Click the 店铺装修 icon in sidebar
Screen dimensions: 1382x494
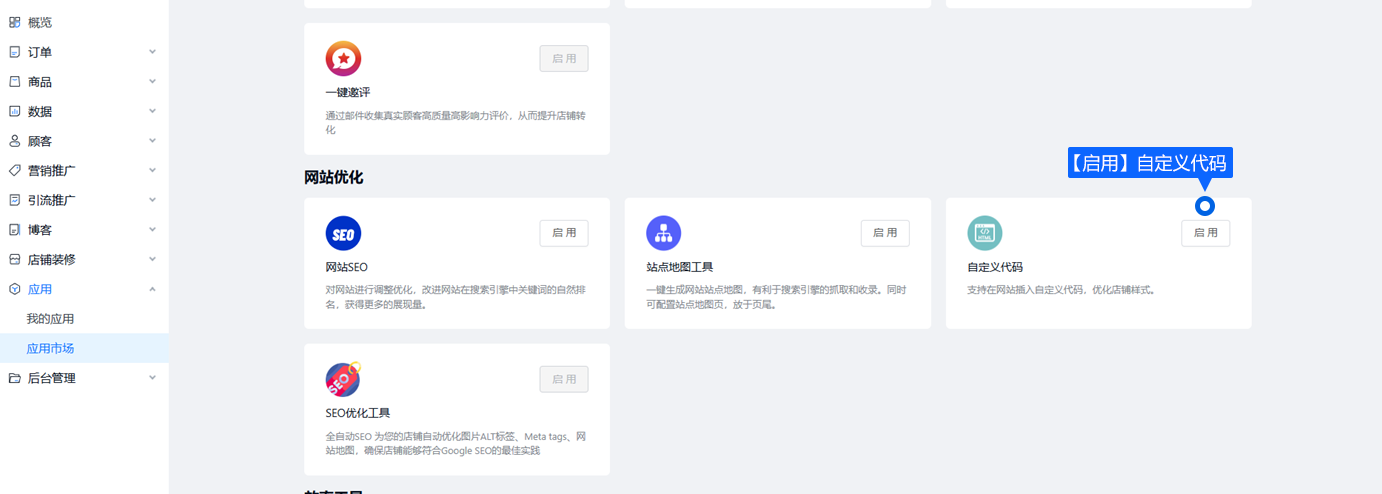coord(14,259)
